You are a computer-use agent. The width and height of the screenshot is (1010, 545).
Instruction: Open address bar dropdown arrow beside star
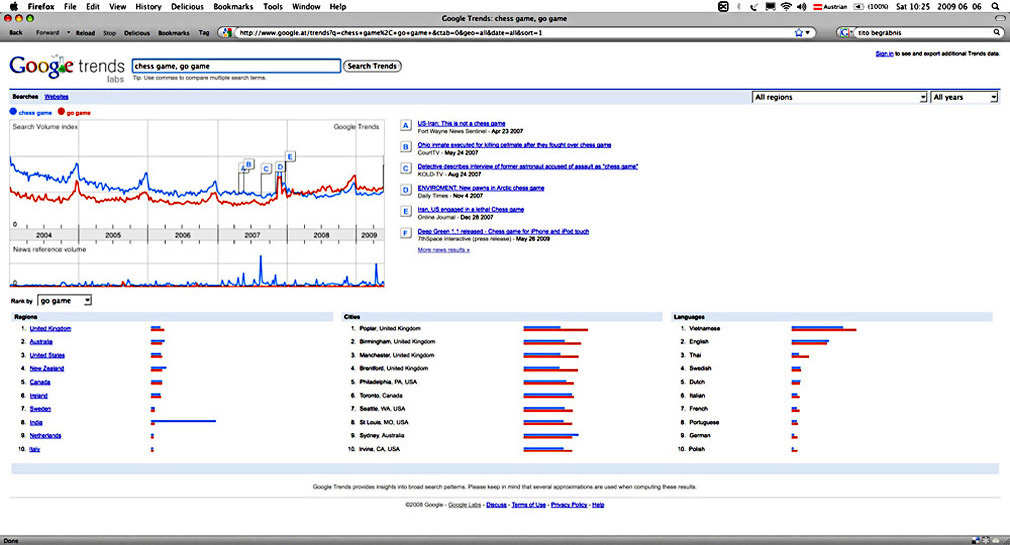(x=808, y=32)
